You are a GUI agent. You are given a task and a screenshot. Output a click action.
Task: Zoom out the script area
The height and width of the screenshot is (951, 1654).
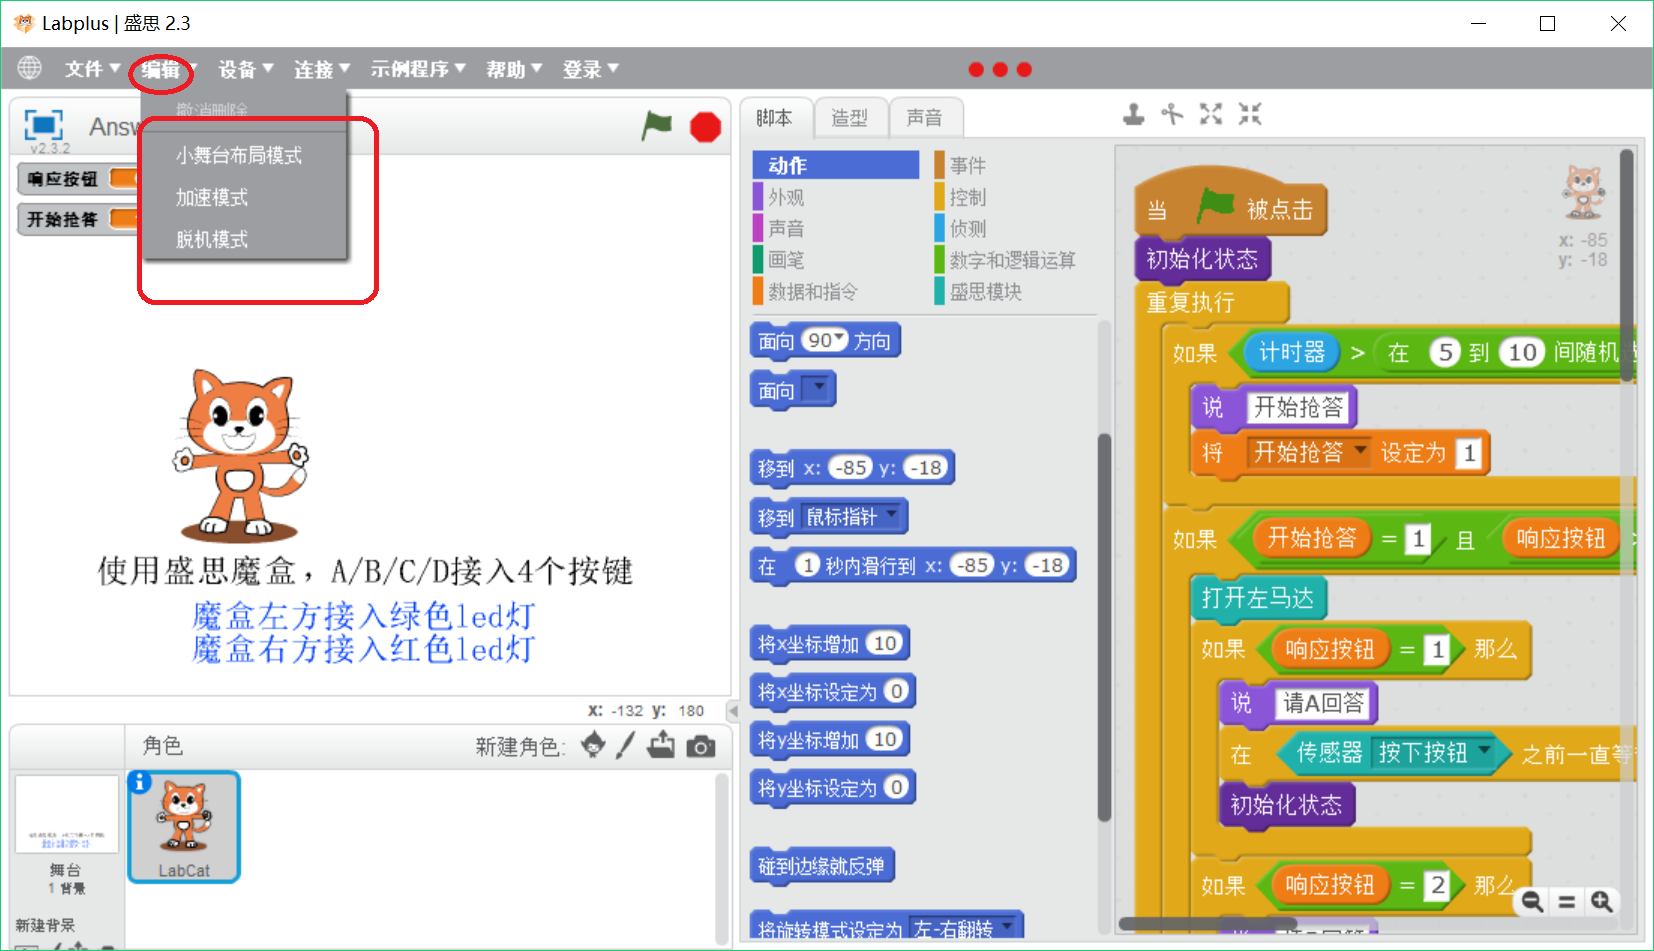click(x=1532, y=902)
